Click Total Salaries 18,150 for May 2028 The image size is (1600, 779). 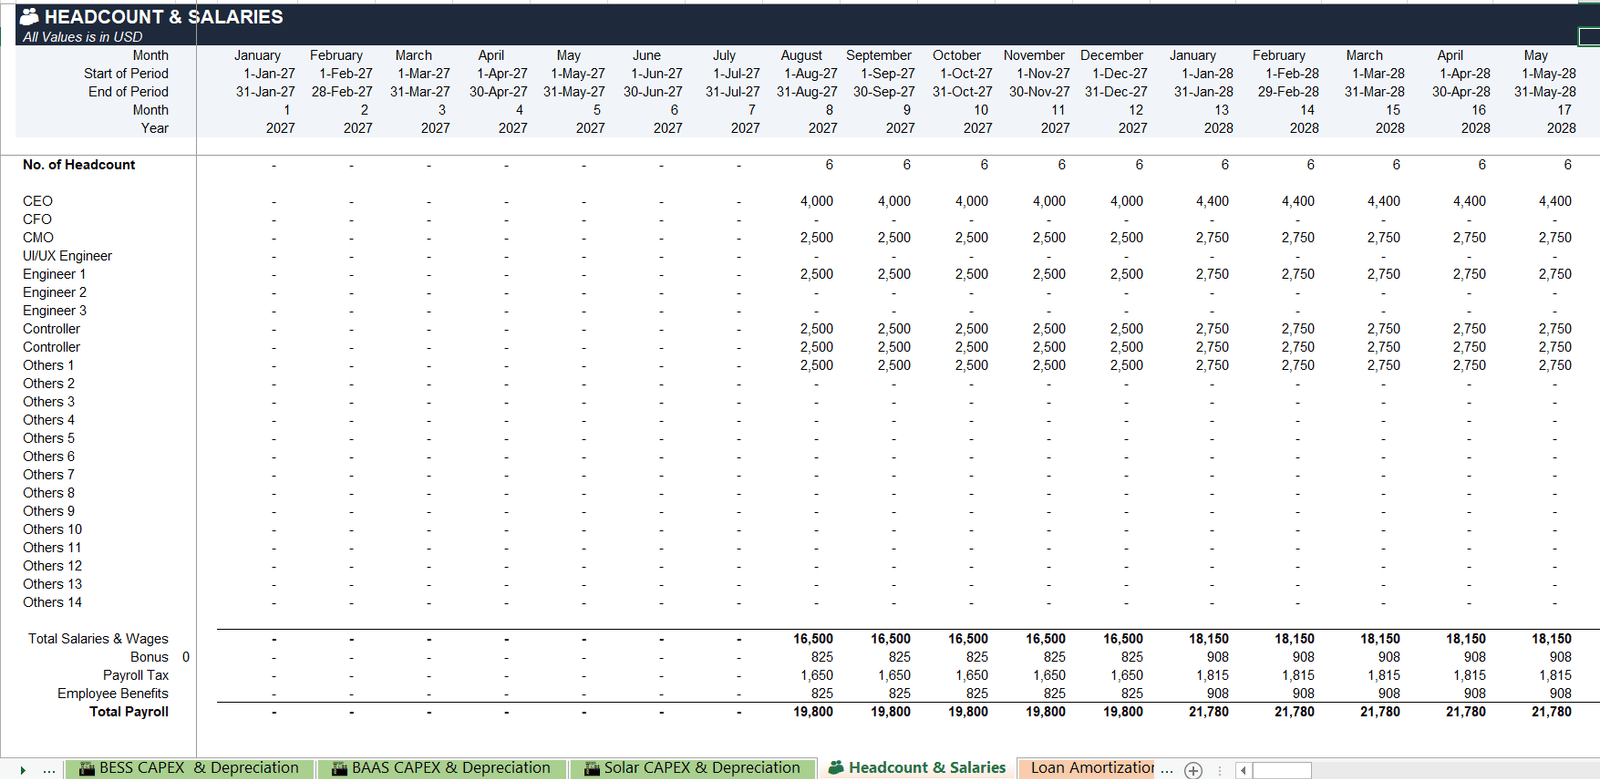[x=1551, y=639]
